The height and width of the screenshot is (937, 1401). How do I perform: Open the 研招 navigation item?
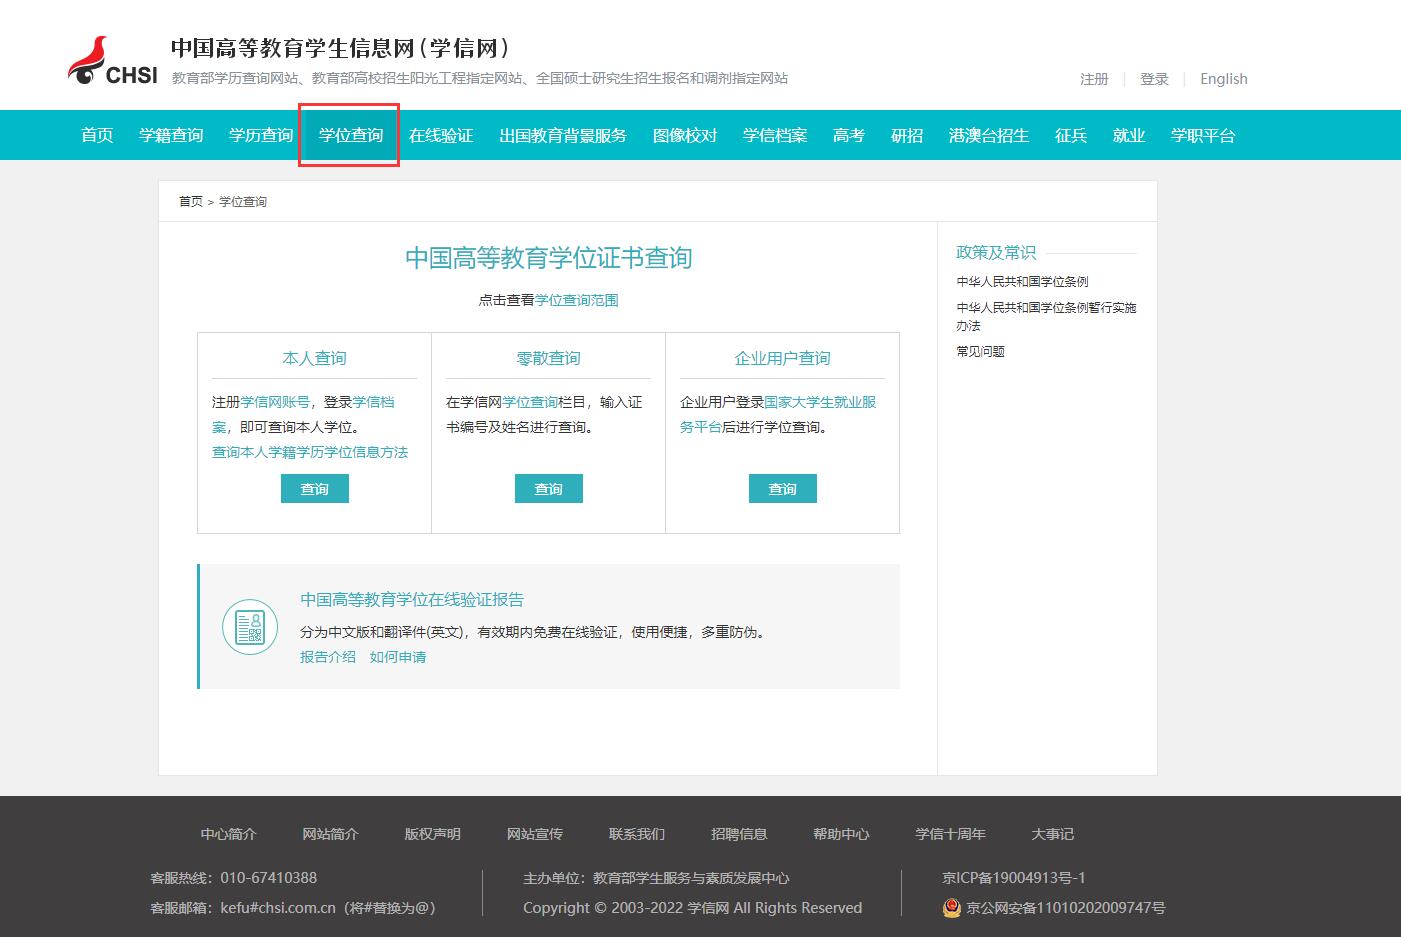[x=907, y=135]
